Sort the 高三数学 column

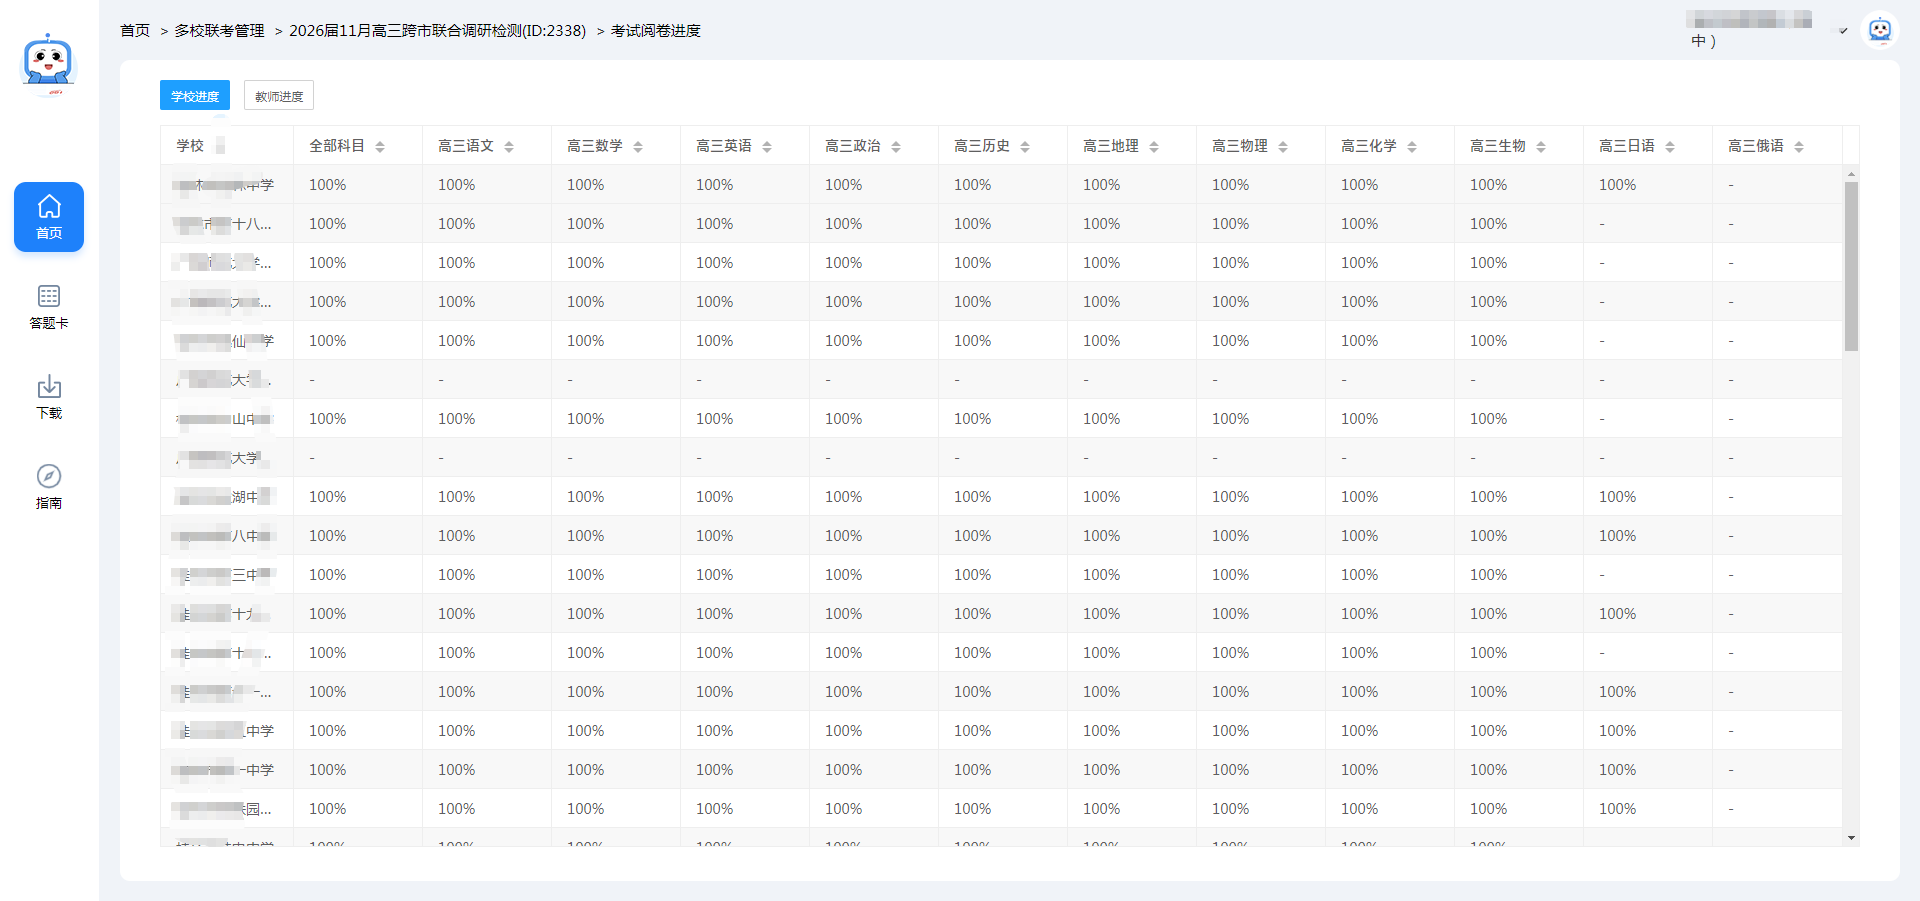(x=638, y=147)
